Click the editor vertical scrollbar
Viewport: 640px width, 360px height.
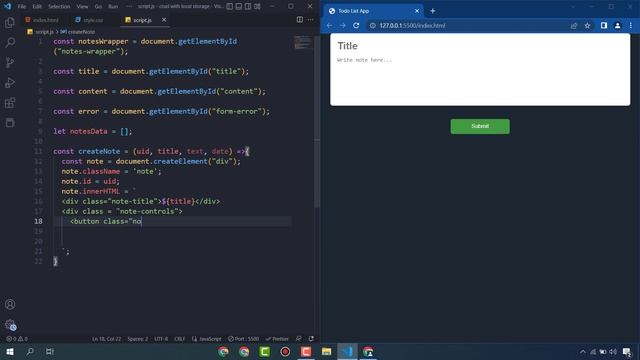click(x=317, y=122)
